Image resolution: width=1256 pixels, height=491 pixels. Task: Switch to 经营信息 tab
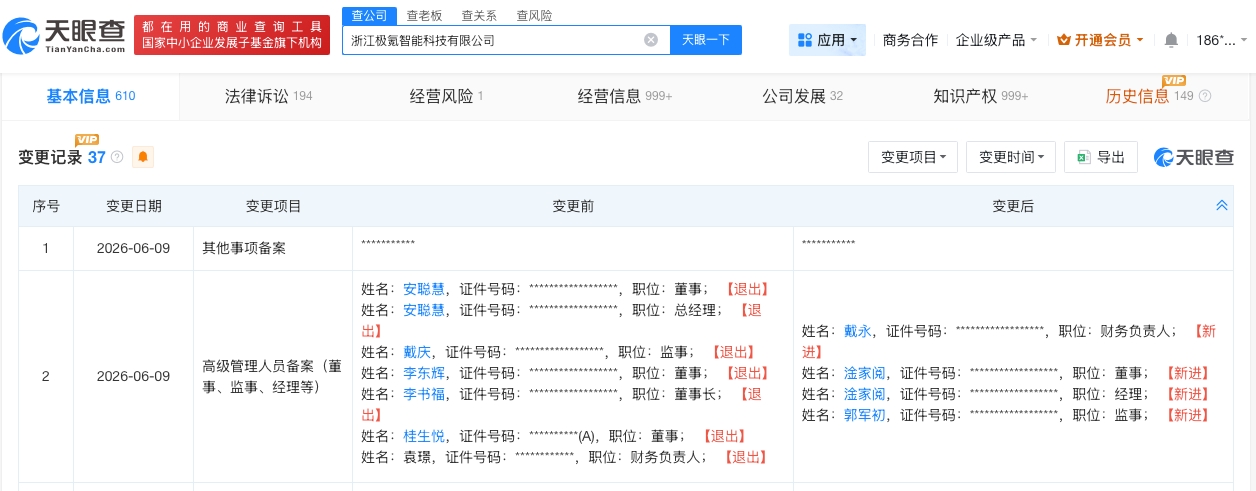(625, 96)
